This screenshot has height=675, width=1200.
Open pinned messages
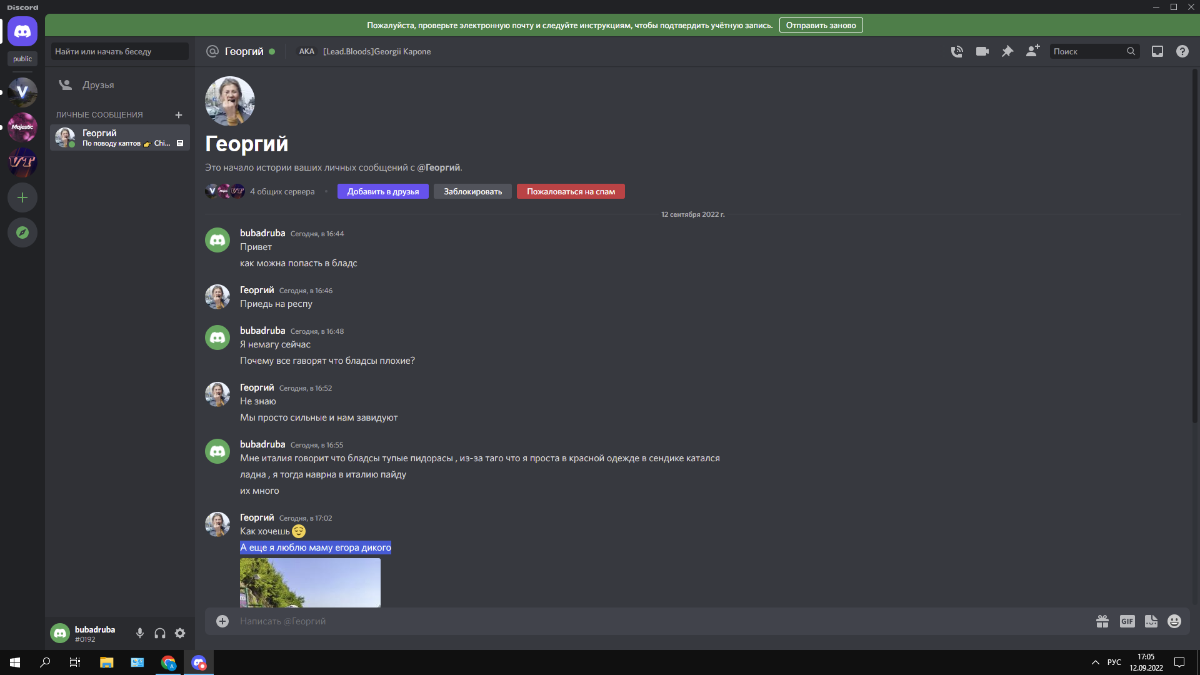pos(1007,51)
